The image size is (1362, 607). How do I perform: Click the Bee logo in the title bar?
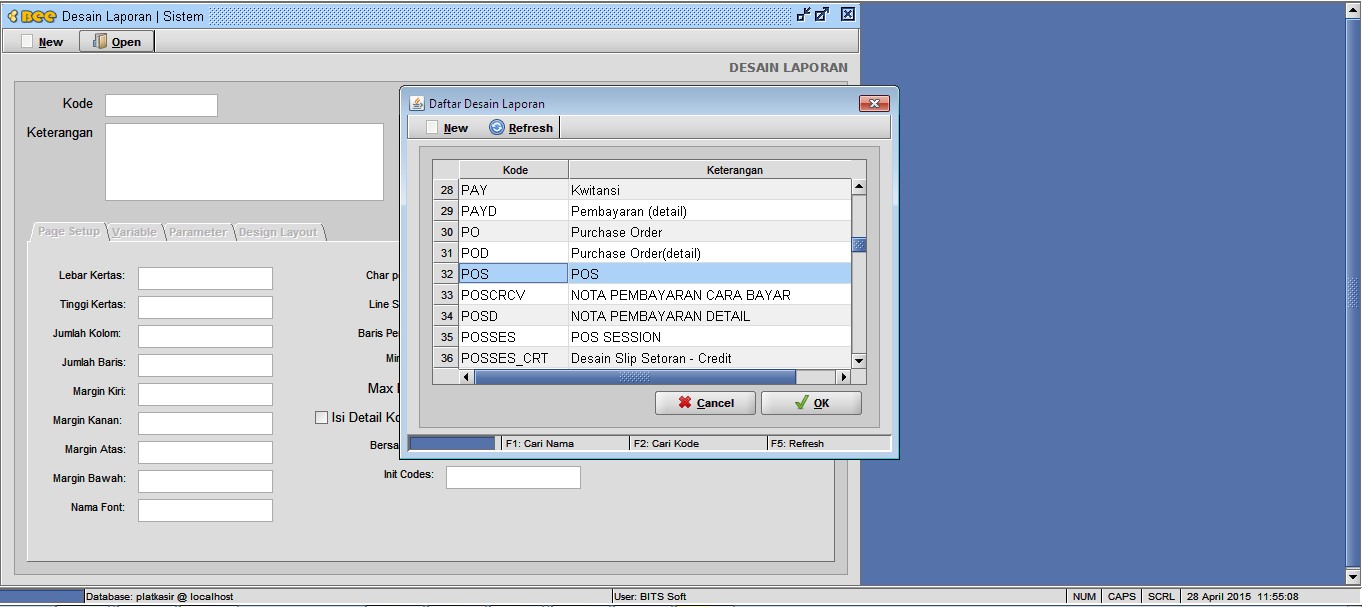[x=32, y=16]
